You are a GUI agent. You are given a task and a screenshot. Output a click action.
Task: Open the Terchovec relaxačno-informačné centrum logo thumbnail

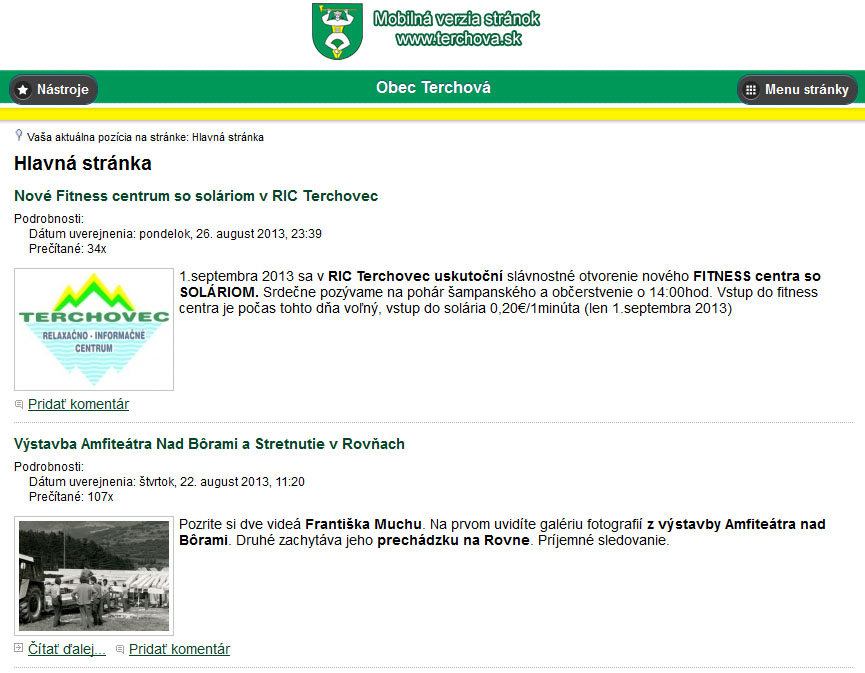tap(93, 327)
